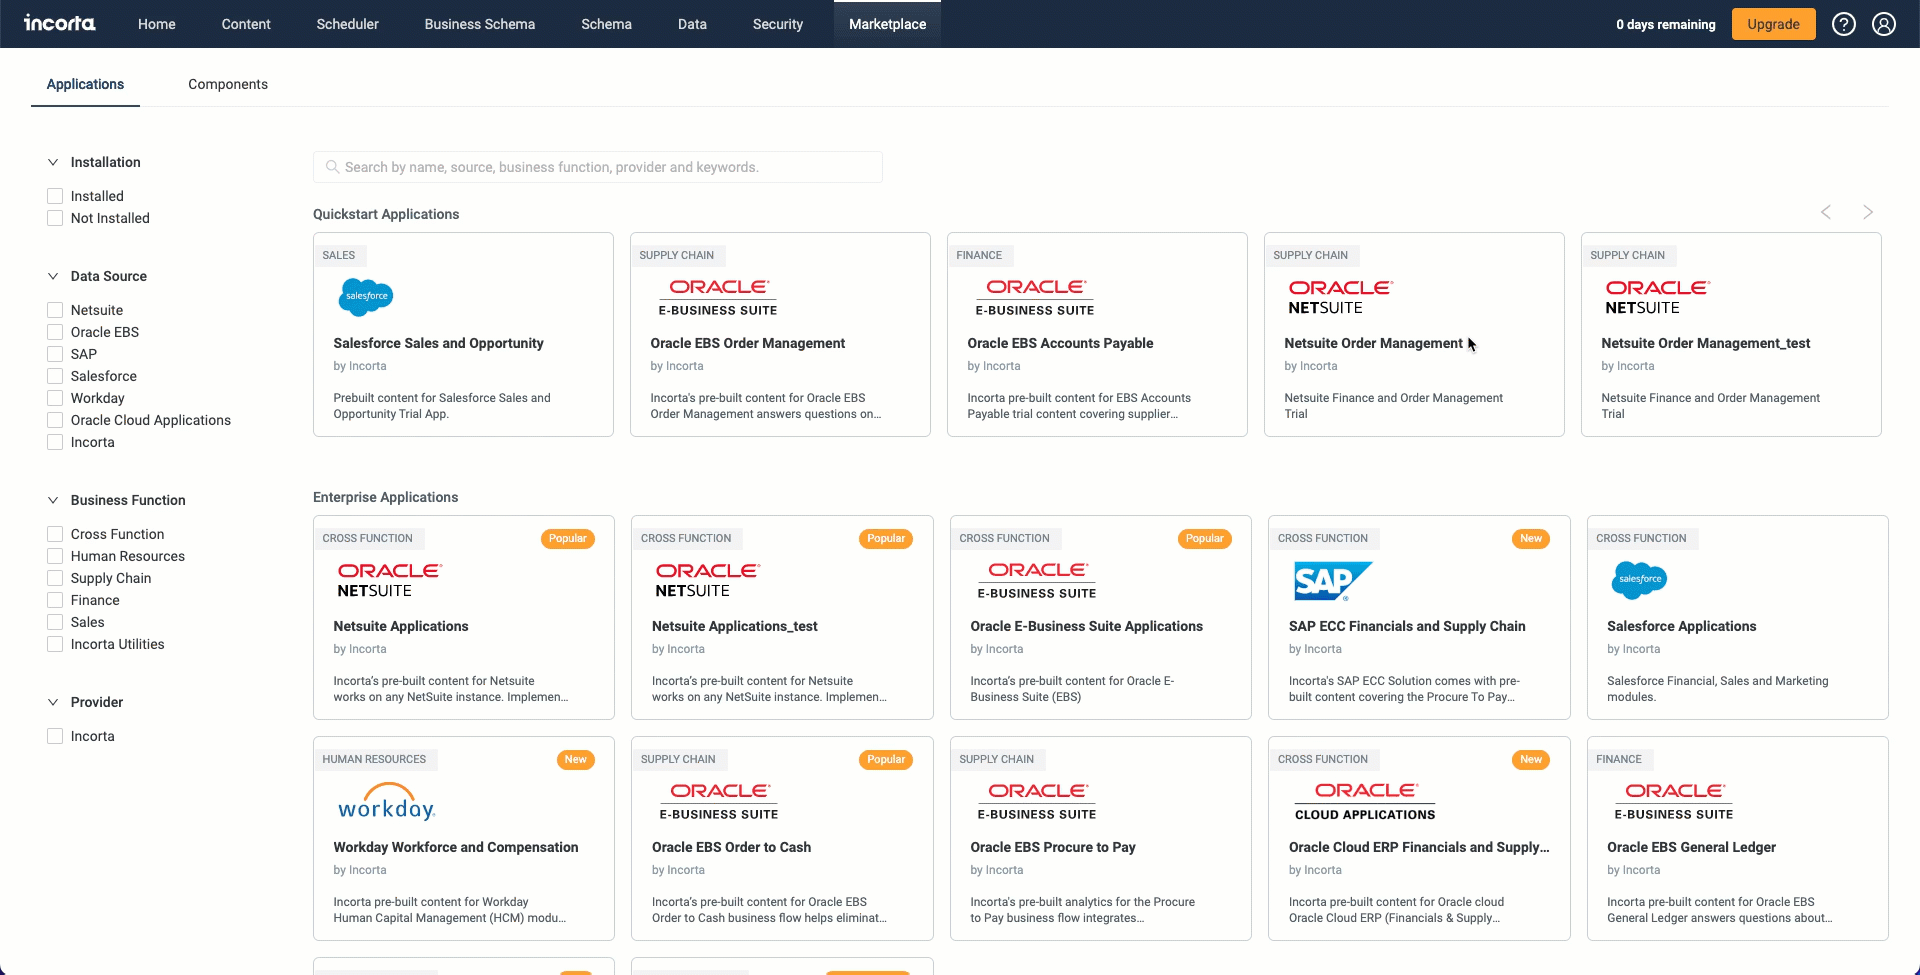This screenshot has width=1920, height=975.
Task: Collapse the Provider filter section
Action: tap(53, 702)
